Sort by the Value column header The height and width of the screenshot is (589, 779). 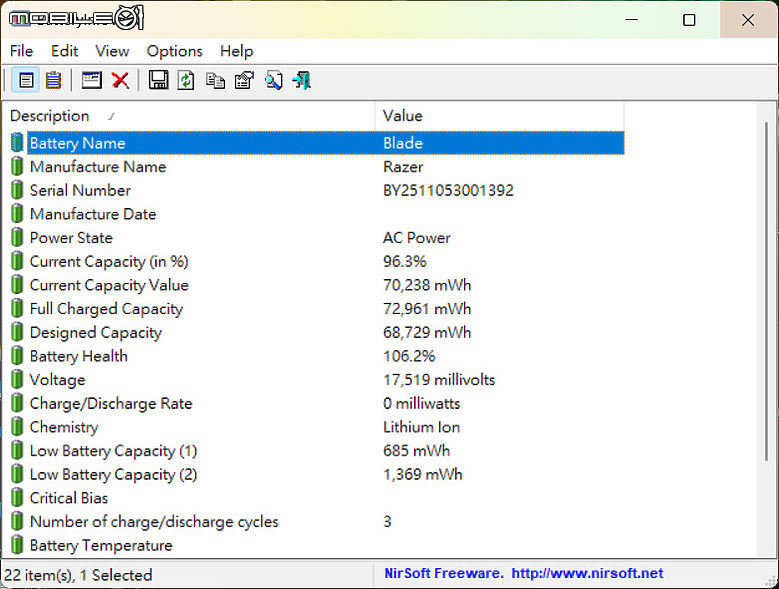[x=499, y=116]
